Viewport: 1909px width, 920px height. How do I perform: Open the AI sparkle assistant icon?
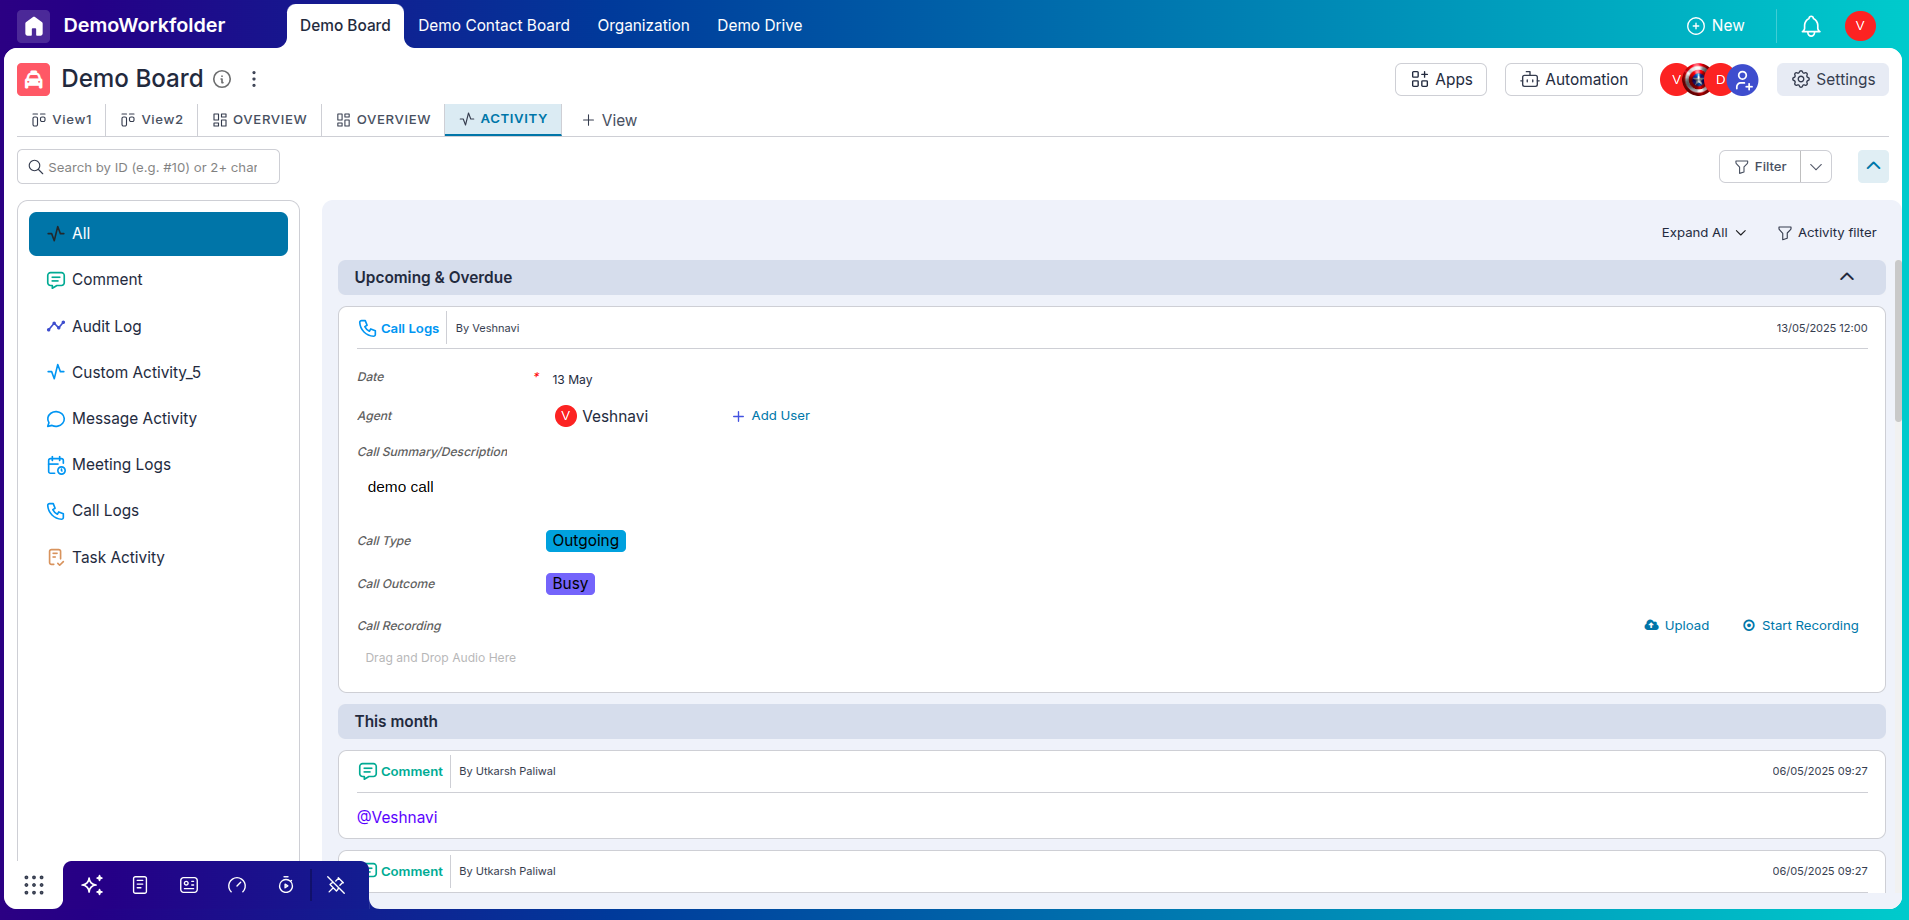[92, 885]
